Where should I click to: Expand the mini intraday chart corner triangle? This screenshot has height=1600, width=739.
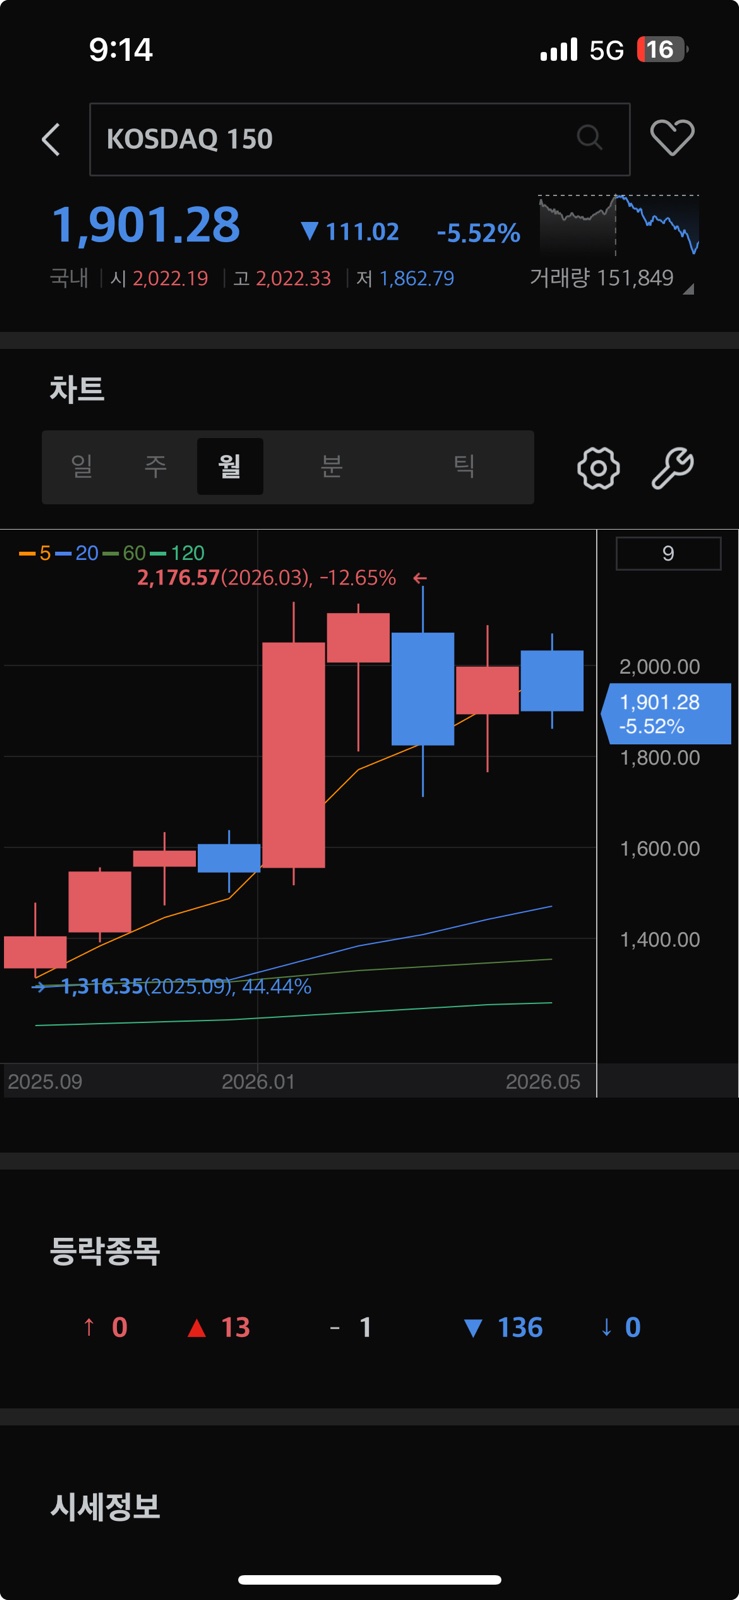(x=689, y=289)
